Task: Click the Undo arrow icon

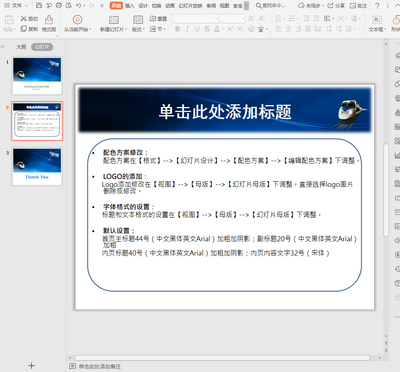Action: pos(79,6)
